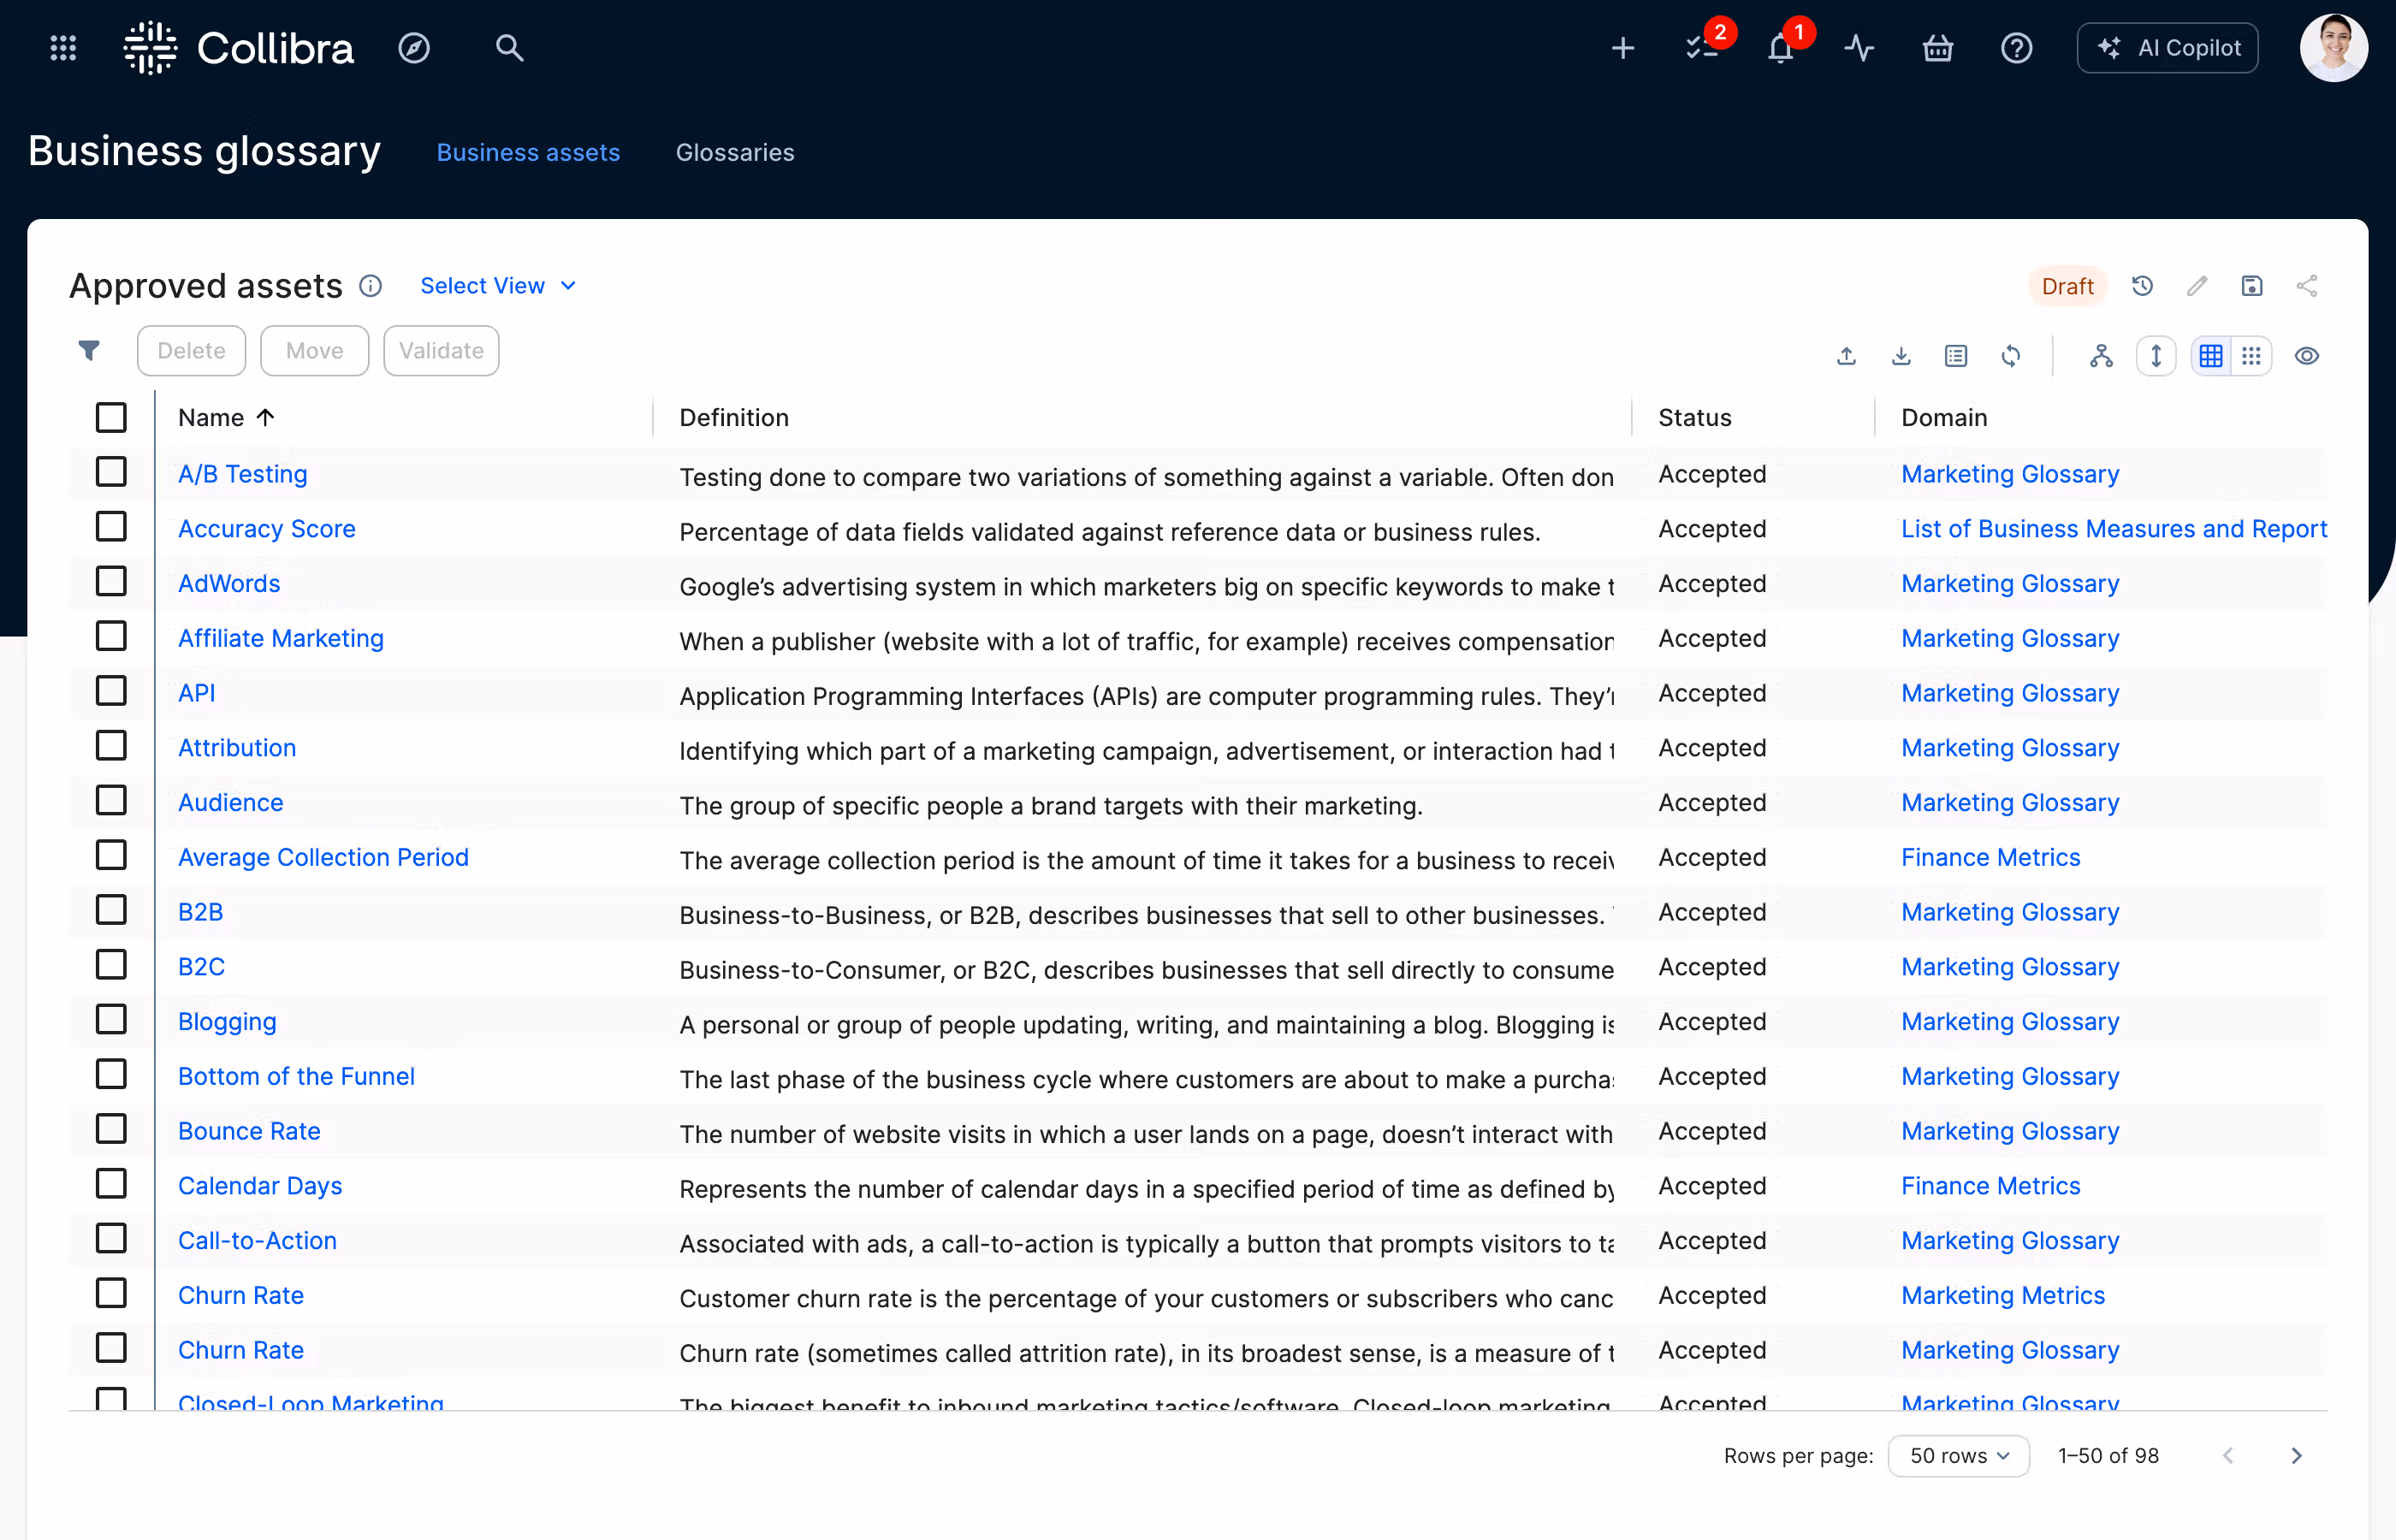The image size is (2396, 1540).
Task: Open the 50 rows per page dropdown
Action: click(1958, 1456)
